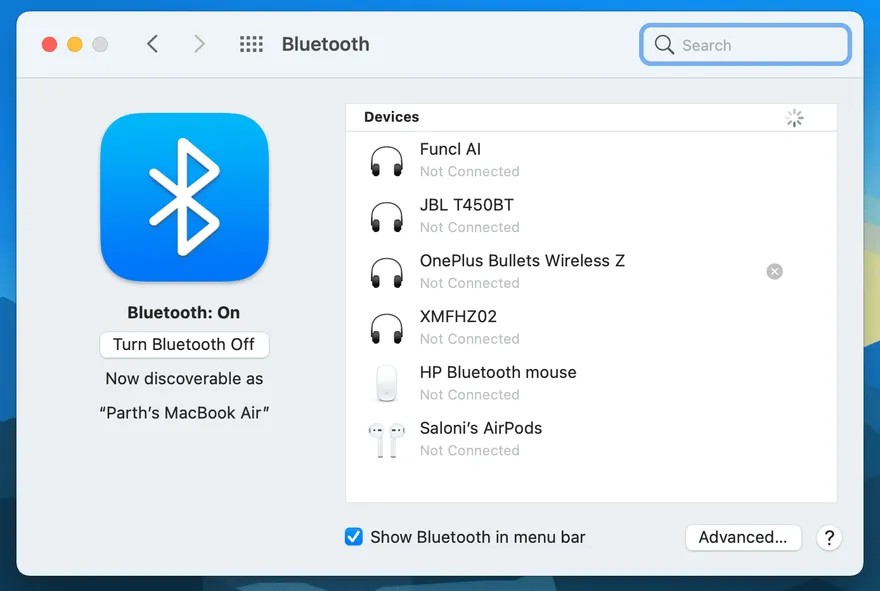Uncheck Show Bluetooth in menu bar
The width and height of the screenshot is (880, 591).
pyautogui.click(x=354, y=537)
